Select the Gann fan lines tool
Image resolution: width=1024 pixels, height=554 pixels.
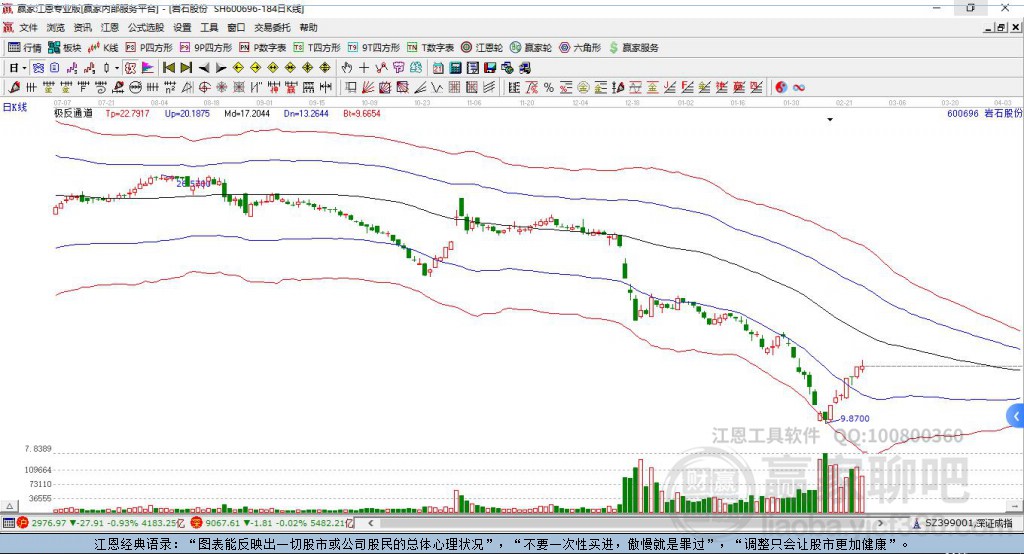pos(367,87)
